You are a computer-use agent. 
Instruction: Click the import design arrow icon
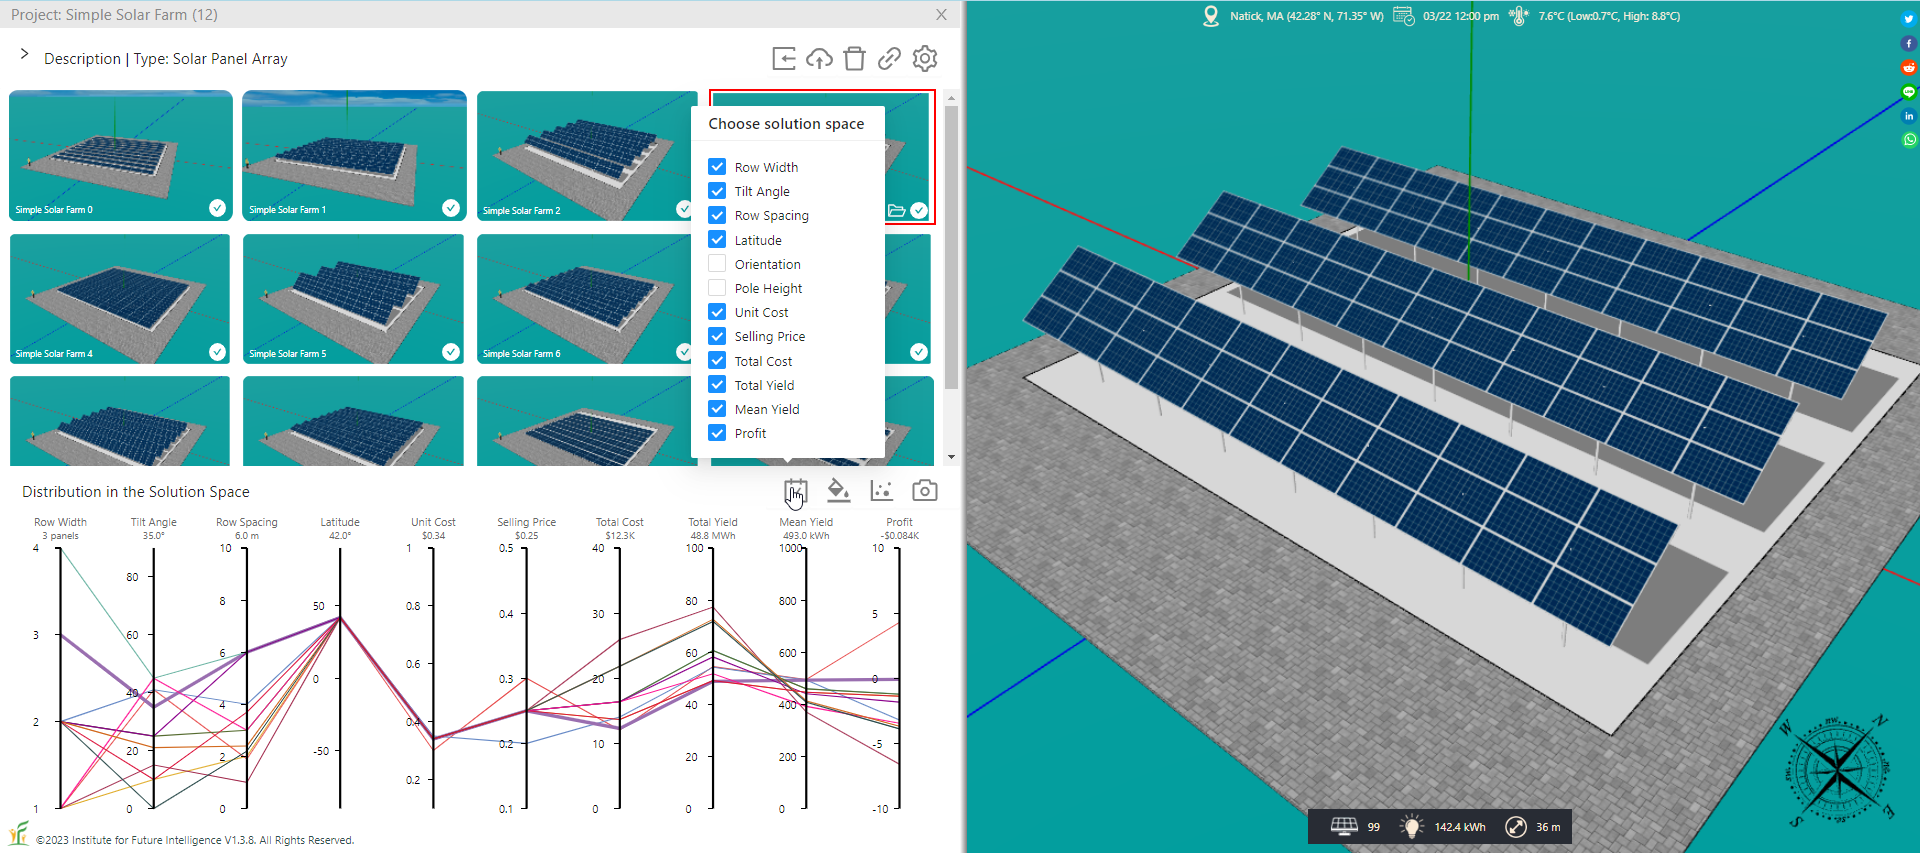[x=784, y=59]
